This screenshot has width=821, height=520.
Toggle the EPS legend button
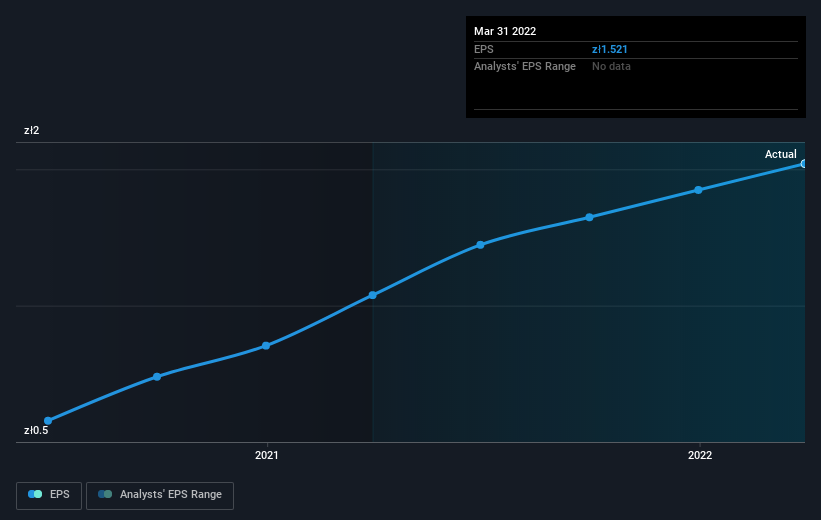[x=49, y=495]
